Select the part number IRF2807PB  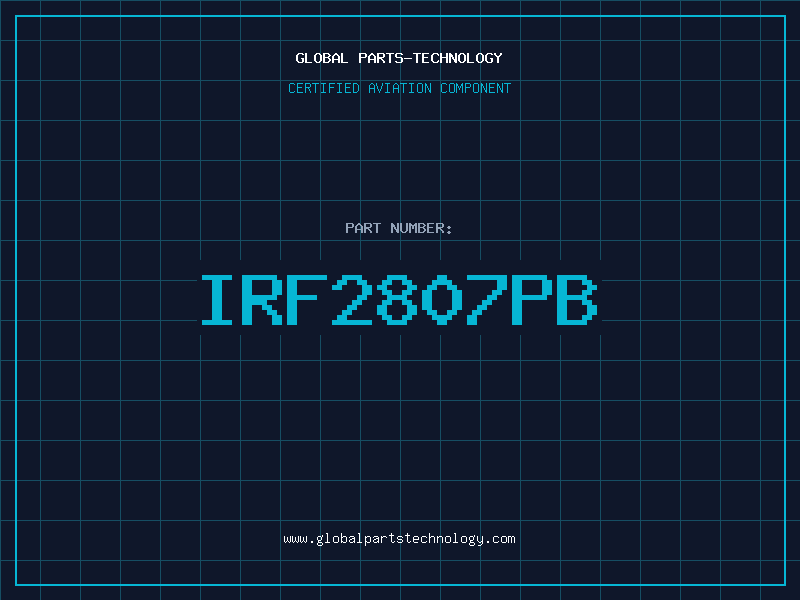[399, 299]
